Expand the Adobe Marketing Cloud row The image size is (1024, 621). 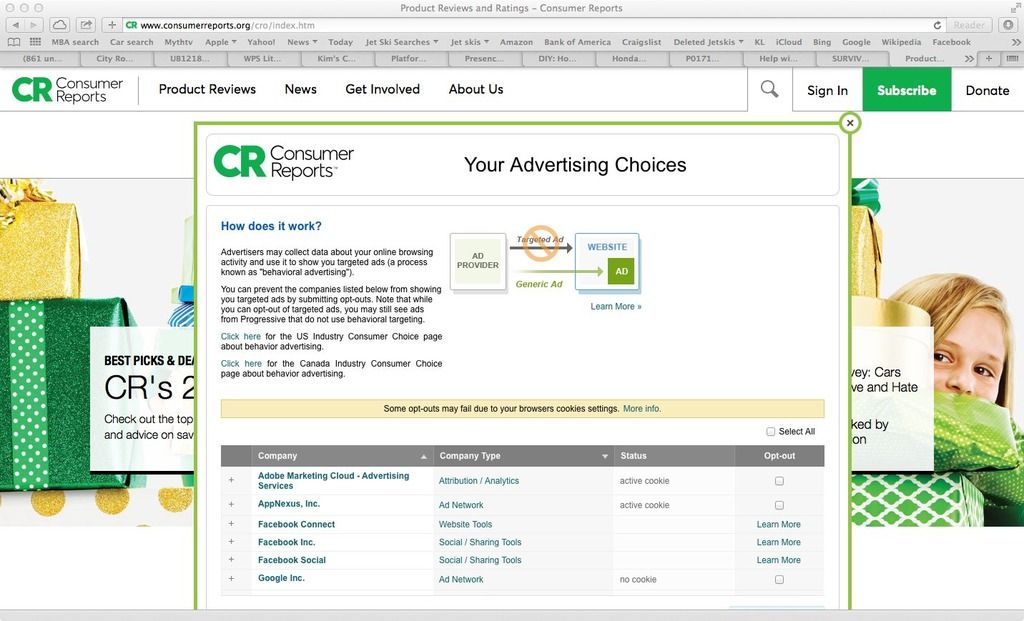coord(231,480)
